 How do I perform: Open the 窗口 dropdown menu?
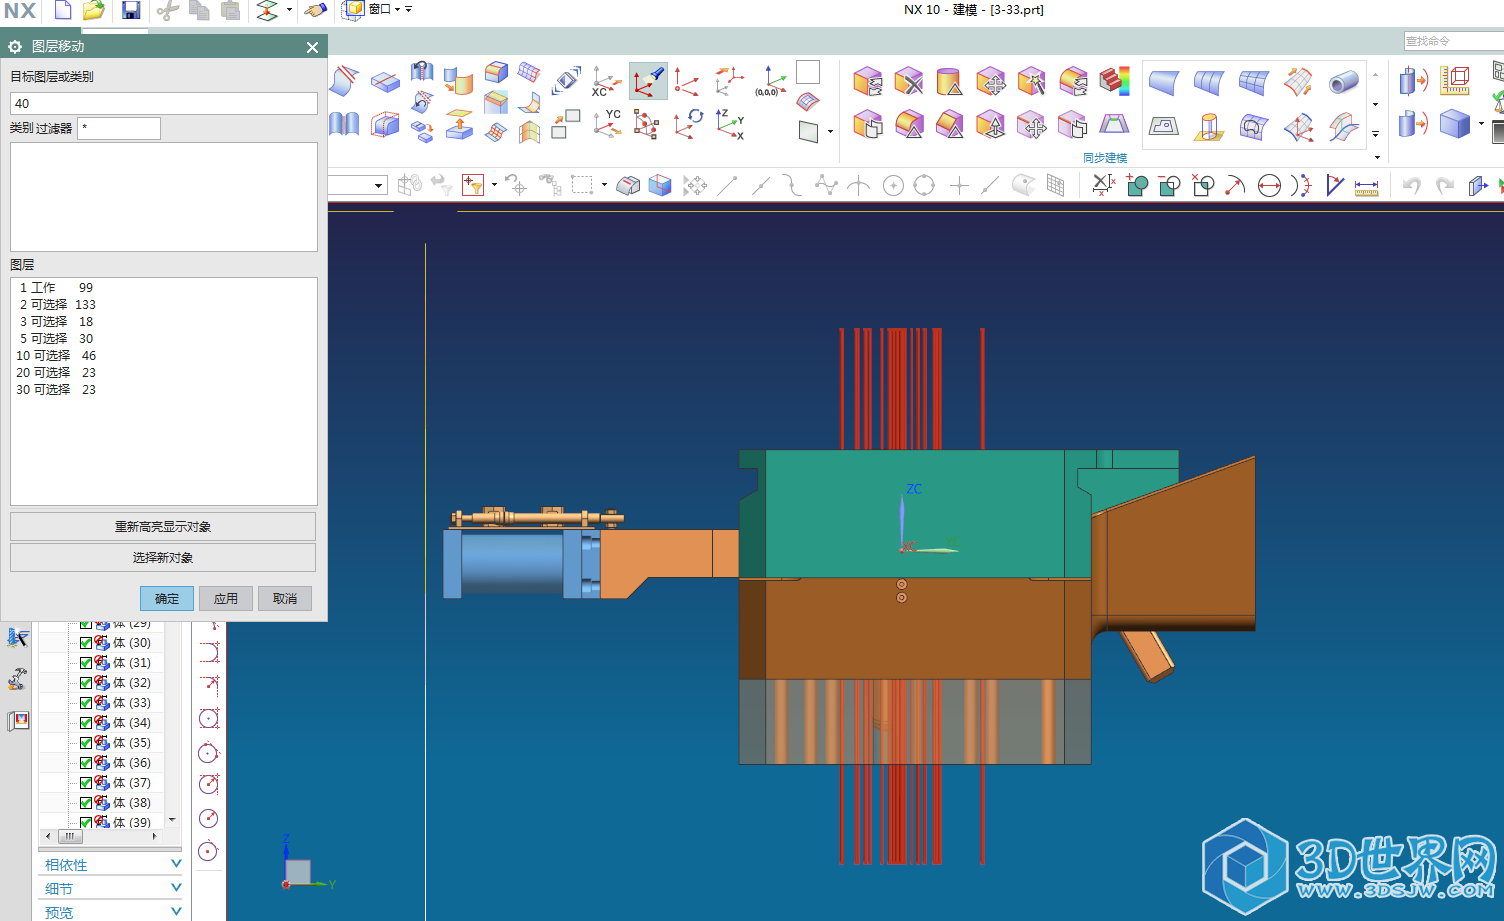[x=385, y=9]
